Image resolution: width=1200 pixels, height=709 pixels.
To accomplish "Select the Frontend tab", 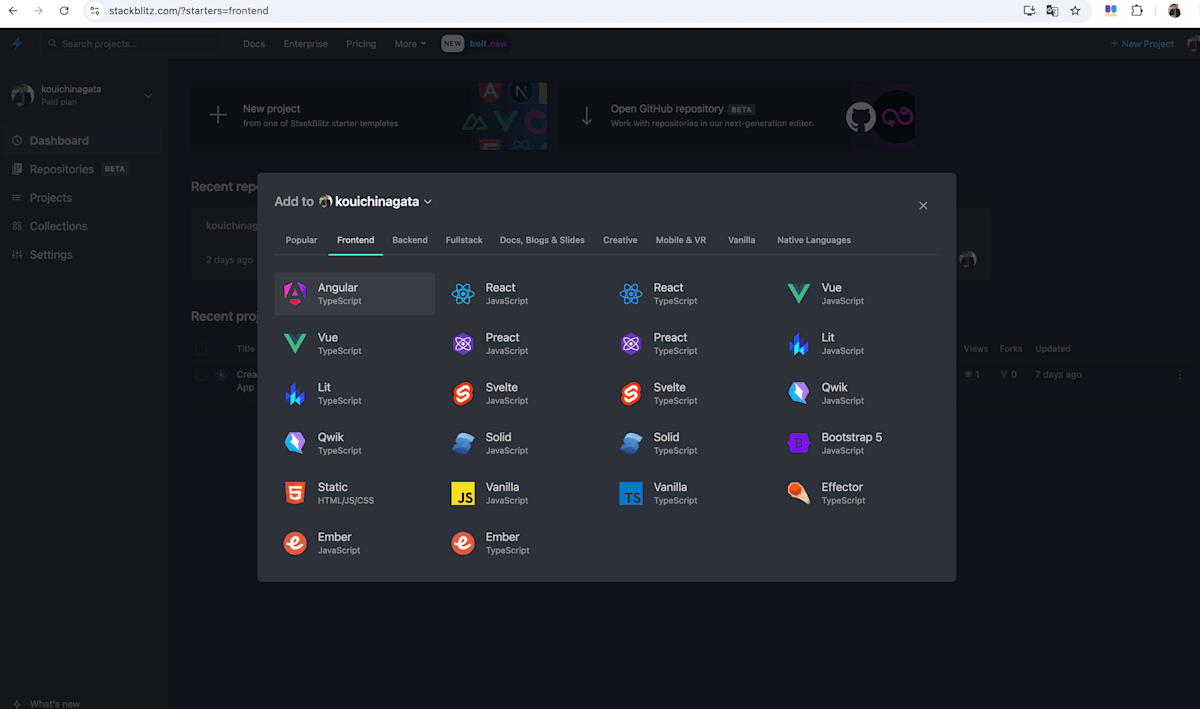I will 356,240.
